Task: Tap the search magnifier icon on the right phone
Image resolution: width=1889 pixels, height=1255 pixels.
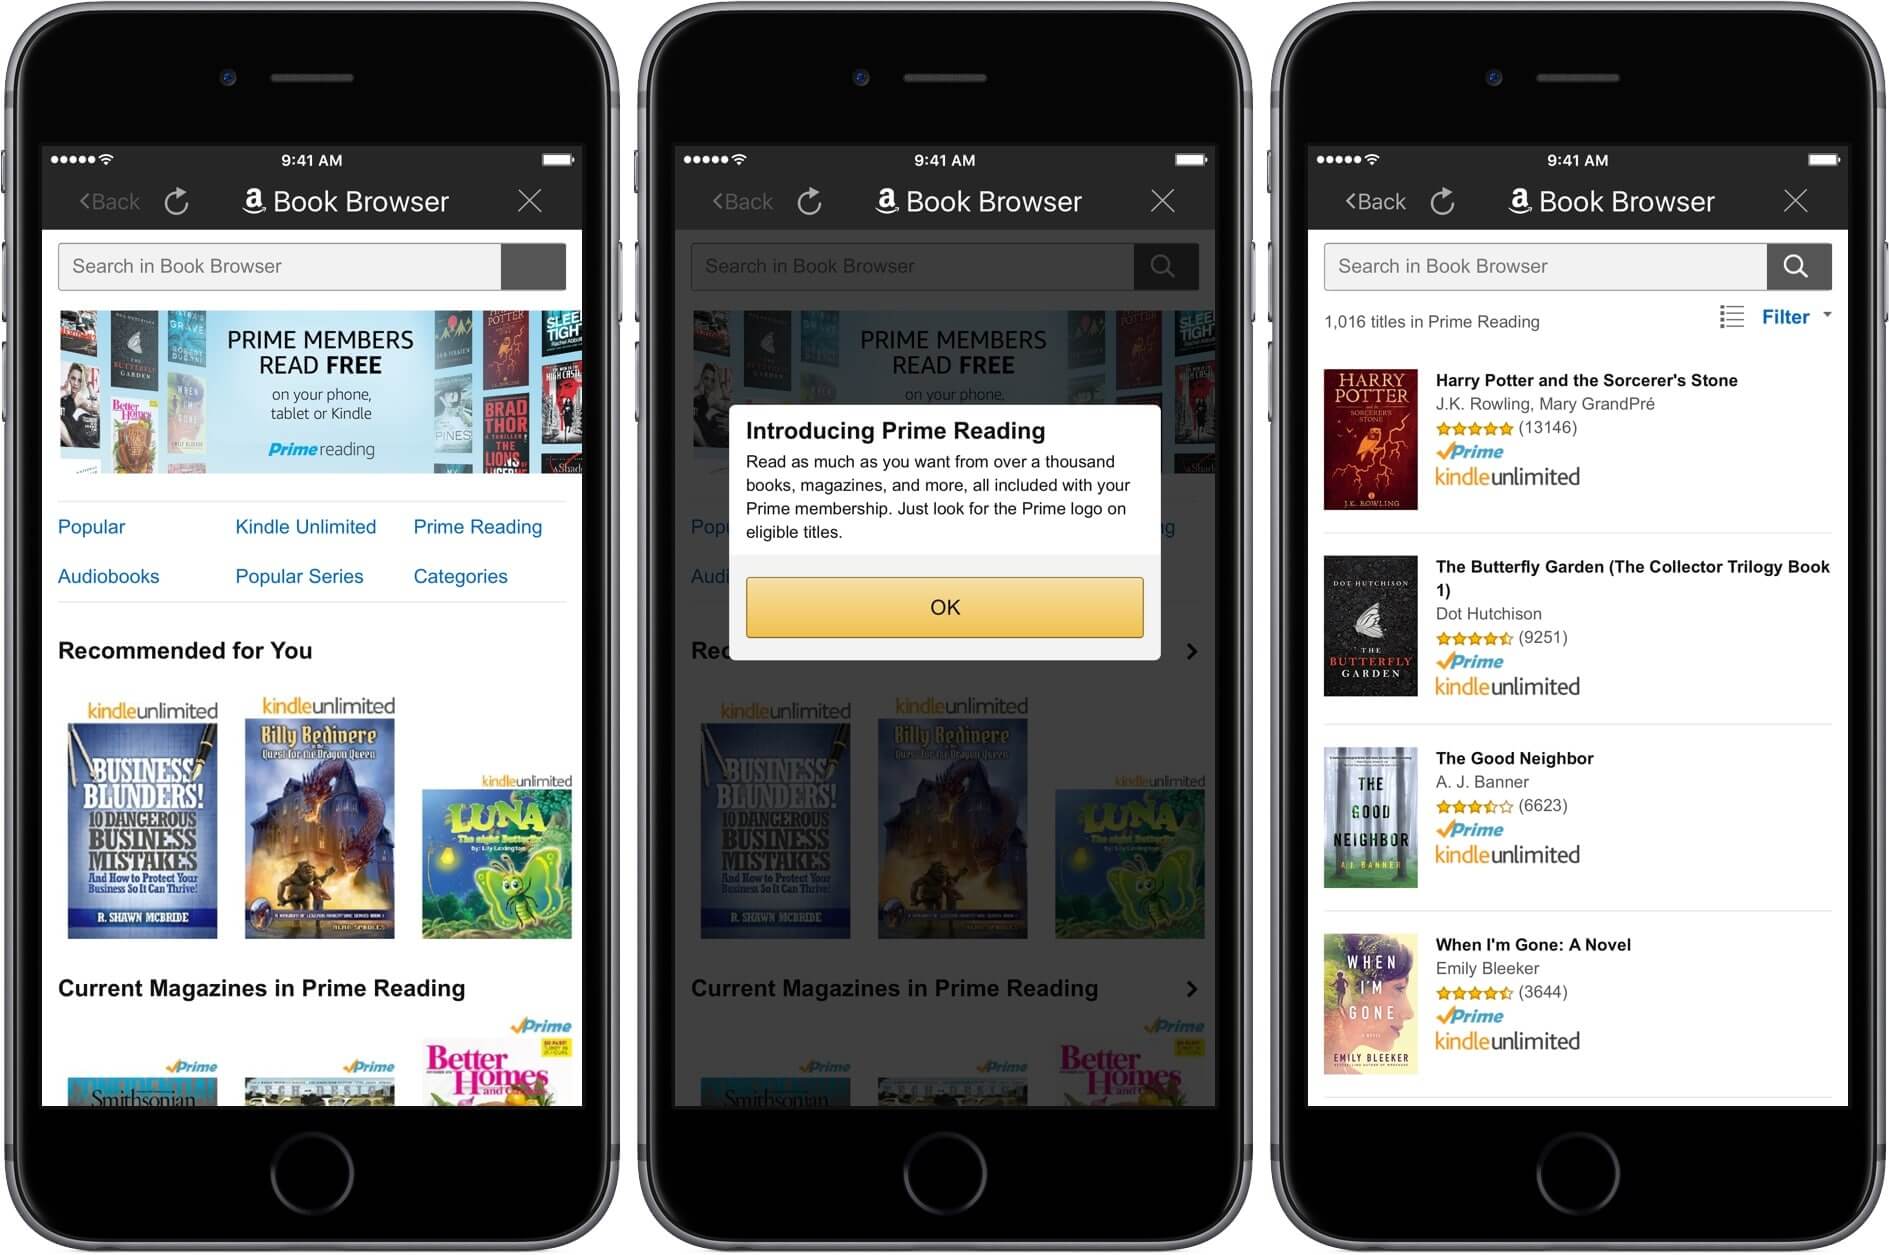Action: coord(1798,266)
